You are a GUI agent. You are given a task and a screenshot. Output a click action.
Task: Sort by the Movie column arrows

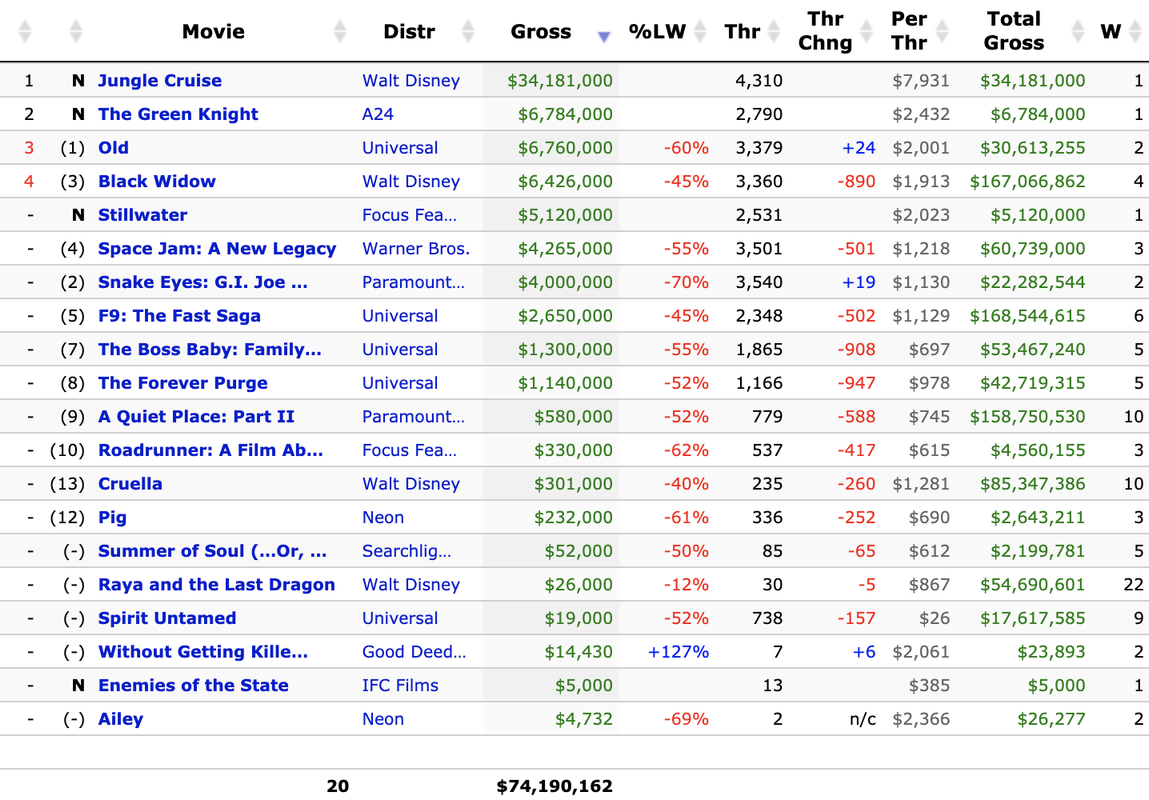point(339,32)
